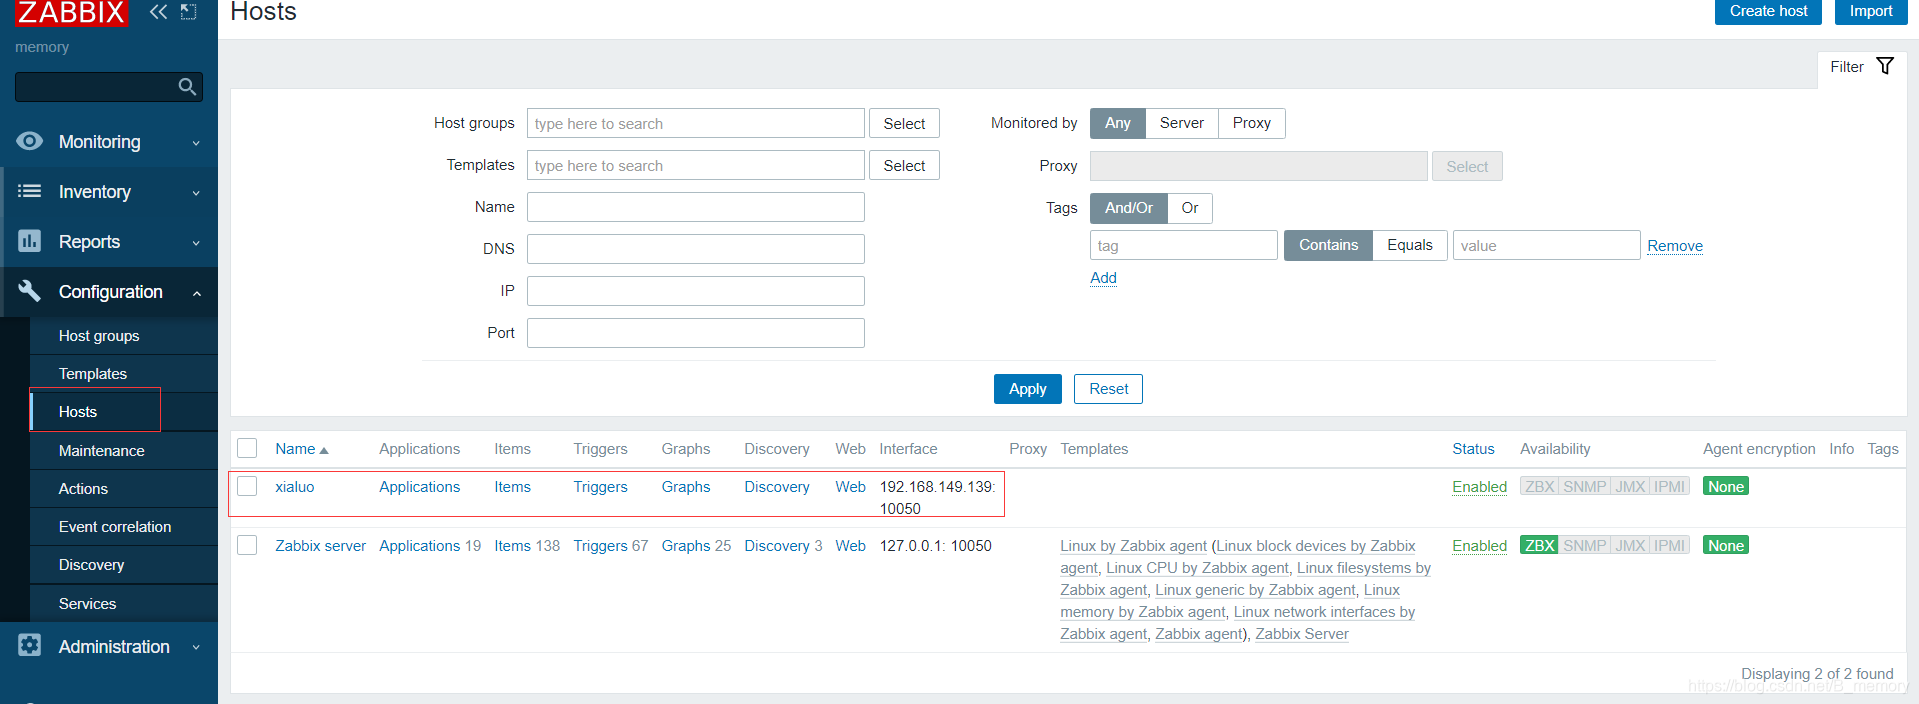Click the ZBX availability badge for Zabbix server

coord(1539,546)
